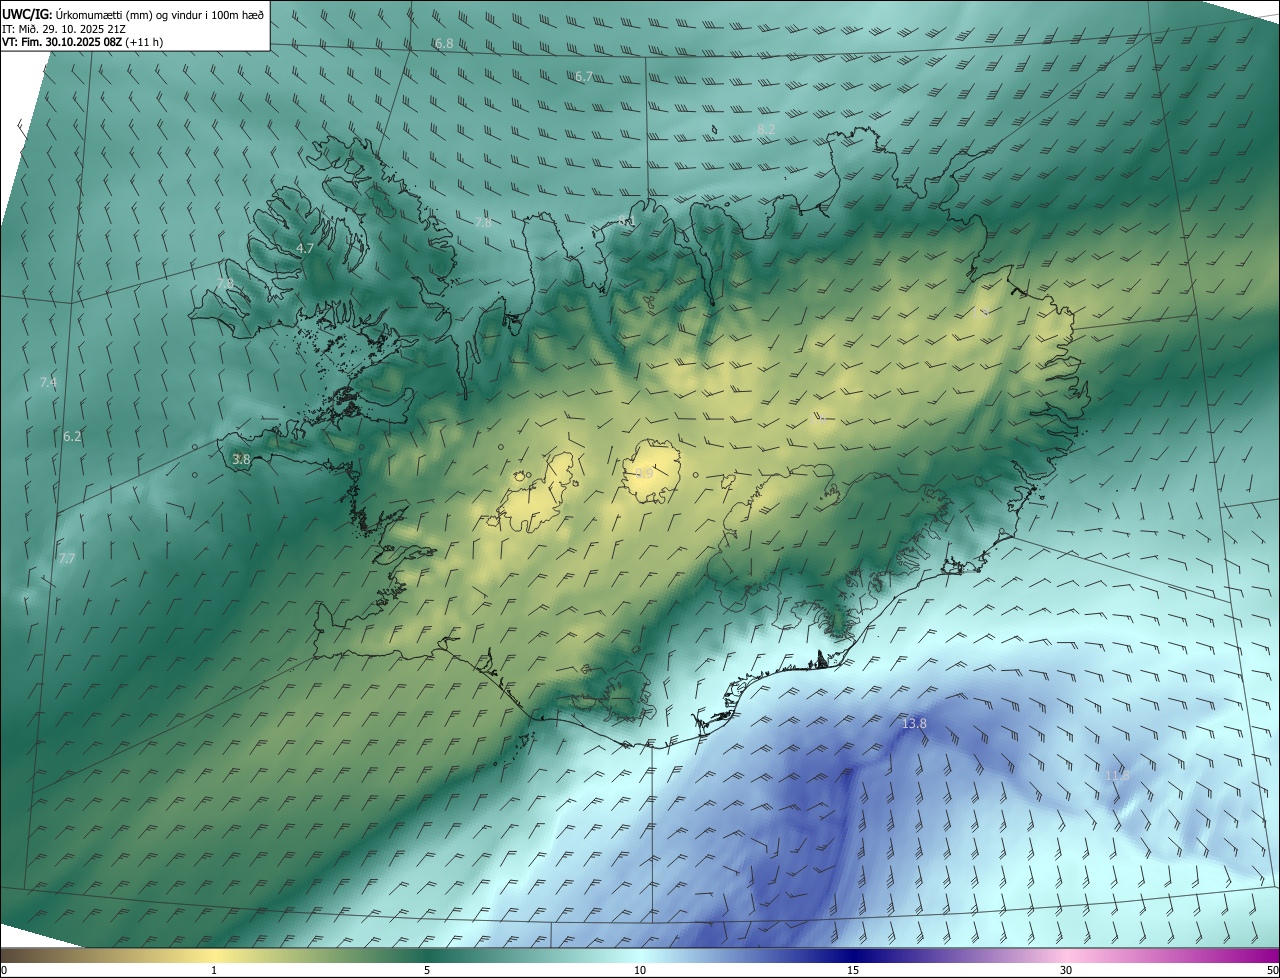The height and width of the screenshot is (978, 1280).
Task: Click the 6.7 value label on the map
Action: pos(584,77)
